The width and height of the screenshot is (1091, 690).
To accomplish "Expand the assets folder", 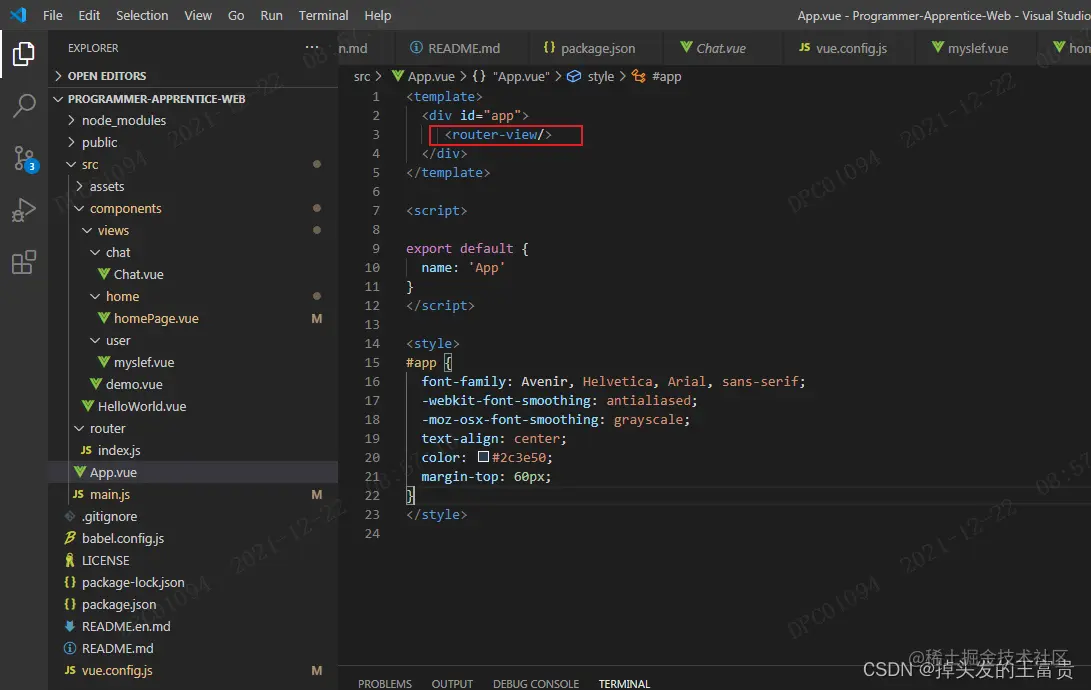I will (x=79, y=186).
